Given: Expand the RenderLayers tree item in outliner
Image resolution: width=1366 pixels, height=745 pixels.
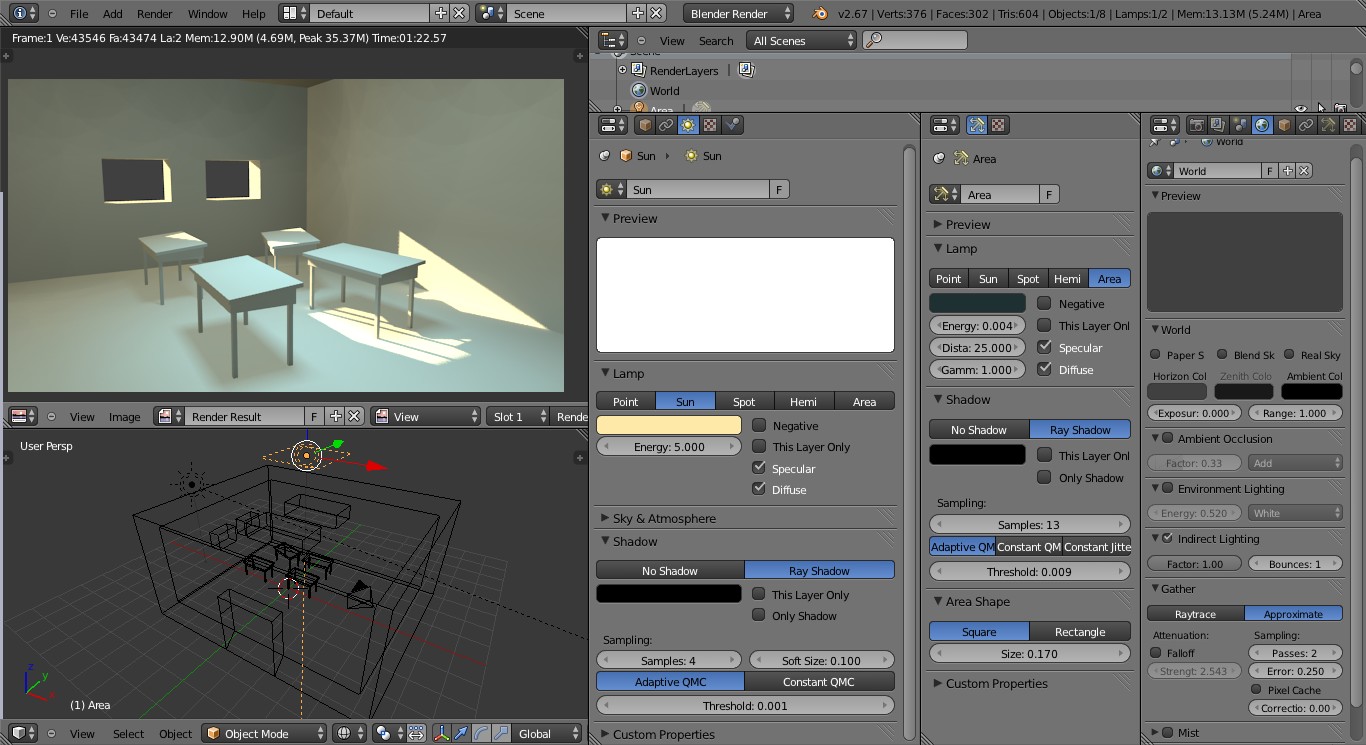Looking at the screenshot, I should click(x=622, y=70).
